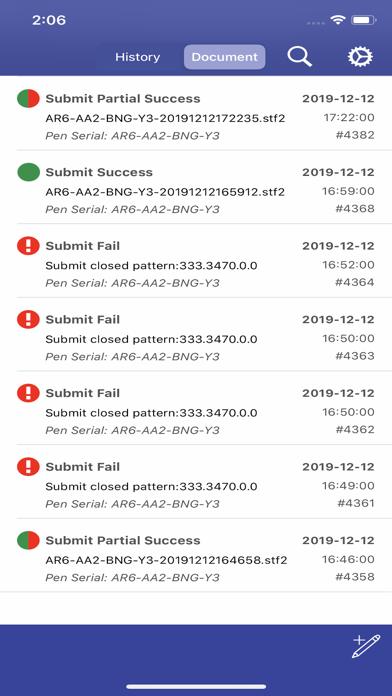
Task: Click the red error icon for #4362
Action: coord(28,393)
